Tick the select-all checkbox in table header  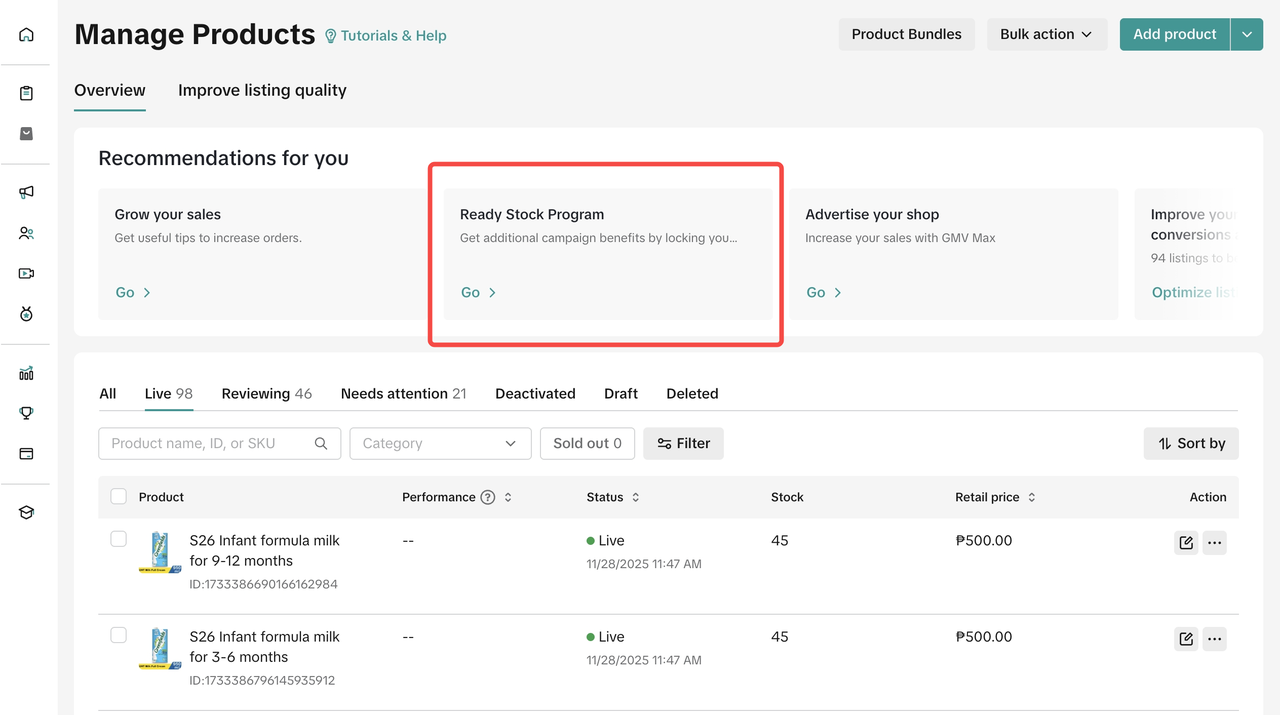pos(119,497)
